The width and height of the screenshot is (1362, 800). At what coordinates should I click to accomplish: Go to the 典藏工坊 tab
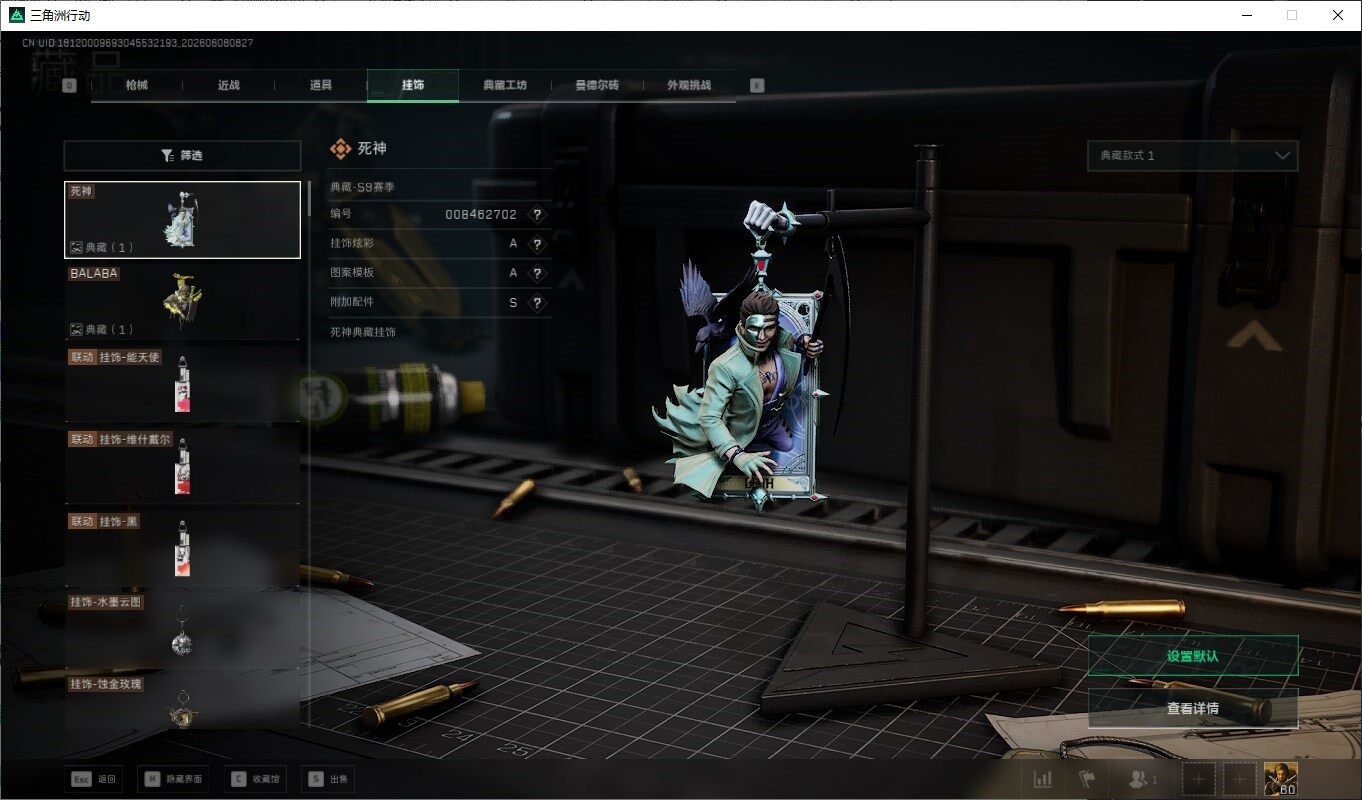pos(505,86)
